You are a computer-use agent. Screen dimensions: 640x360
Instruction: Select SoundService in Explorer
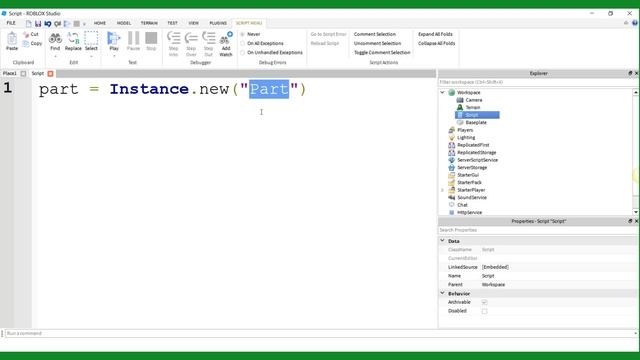pyautogui.click(x=472, y=198)
